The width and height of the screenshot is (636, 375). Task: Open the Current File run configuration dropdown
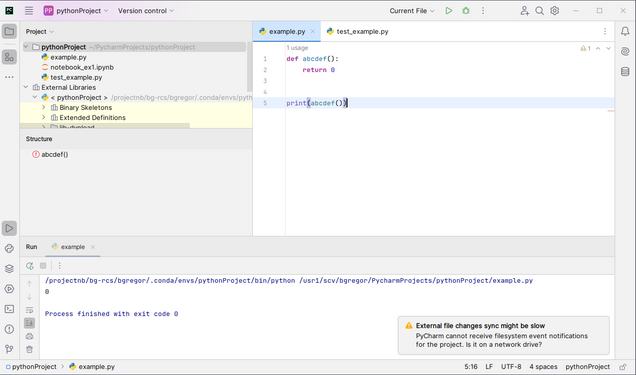click(x=412, y=11)
